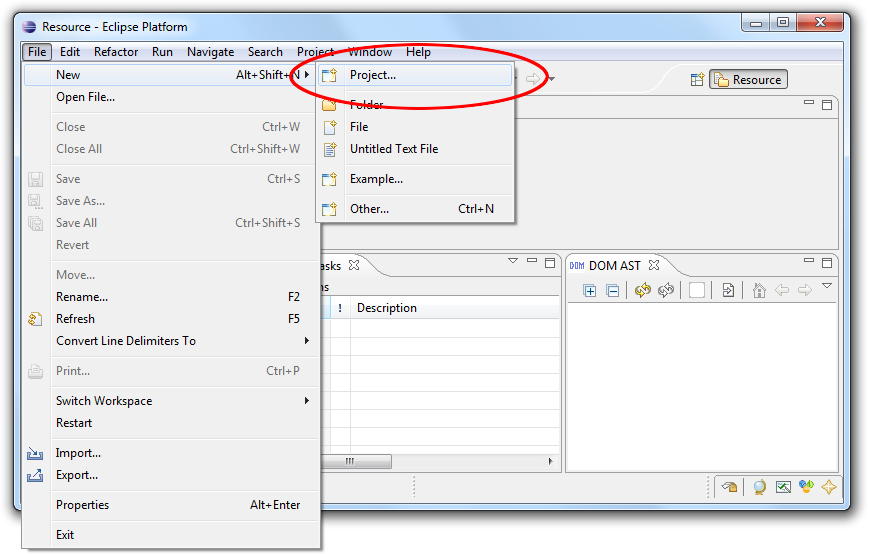Open the Search menu

tap(265, 52)
